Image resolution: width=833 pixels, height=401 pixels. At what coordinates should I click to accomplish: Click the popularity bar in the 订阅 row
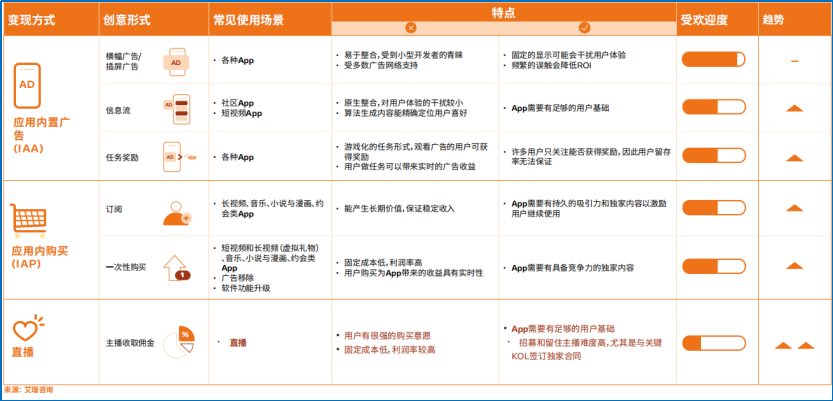click(714, 212)
